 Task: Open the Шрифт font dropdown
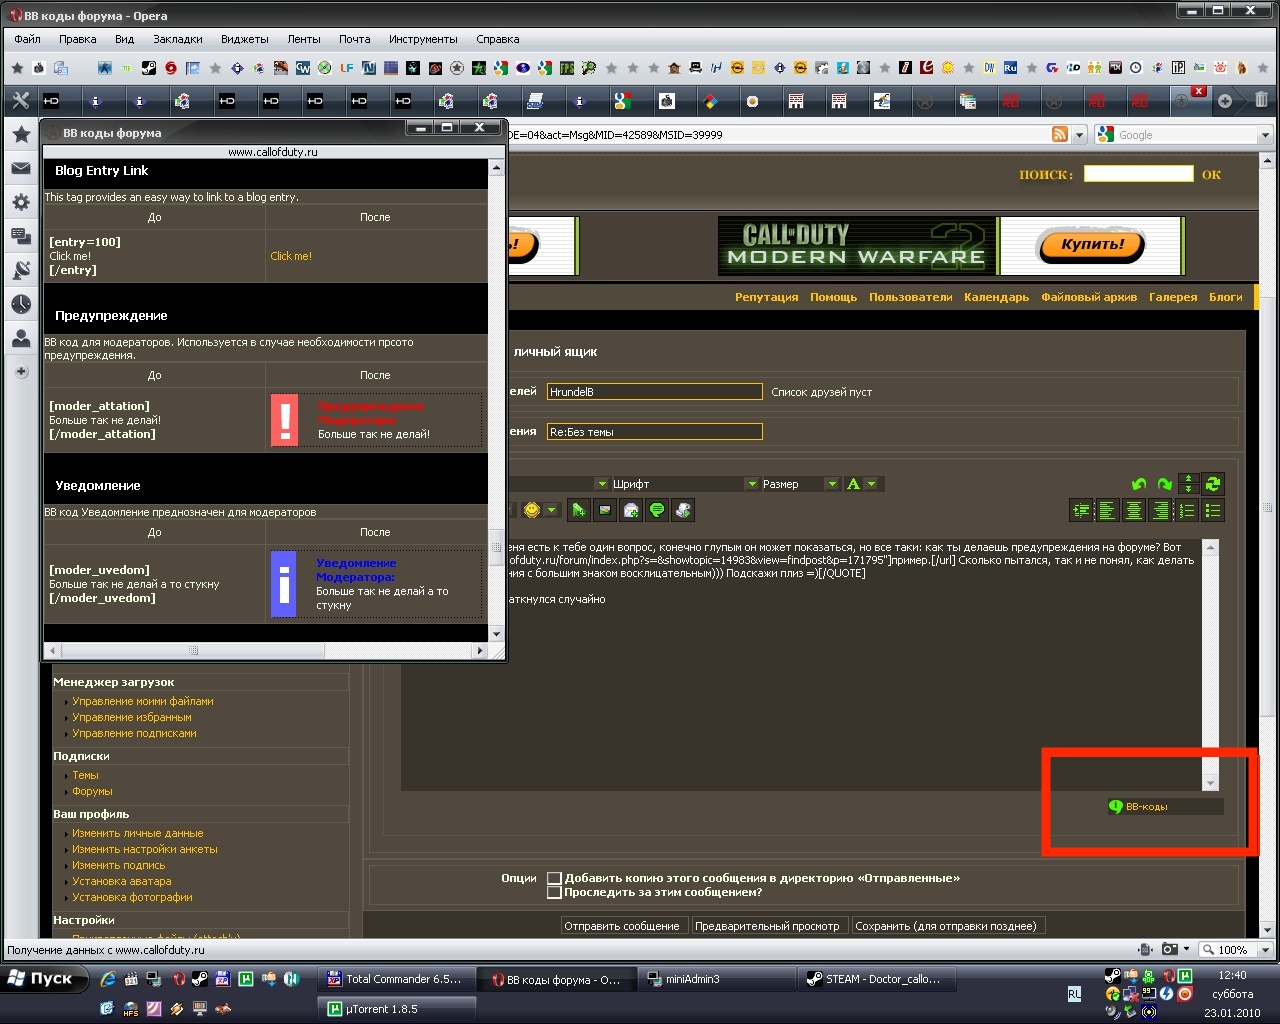point(685,484)
